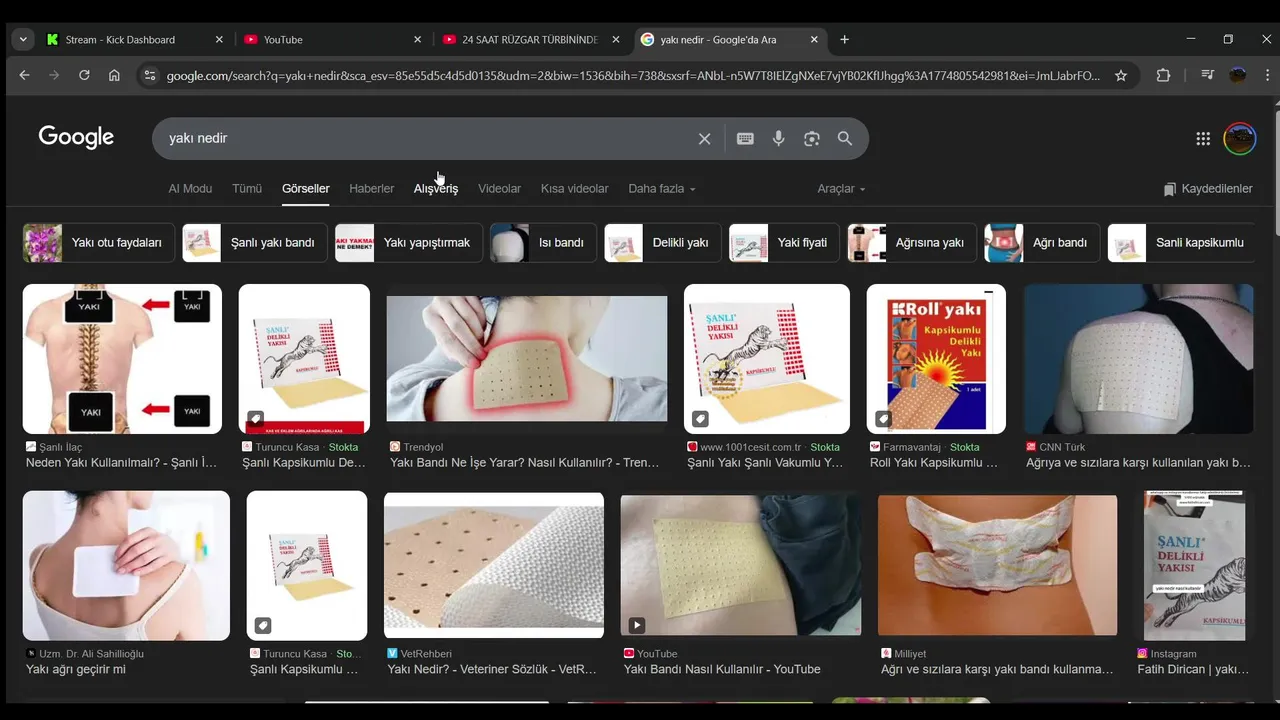Open Roll Yakı Kapsikumlu title link
This screenshot has height=720, width=1280.
(x=934, y=463)
